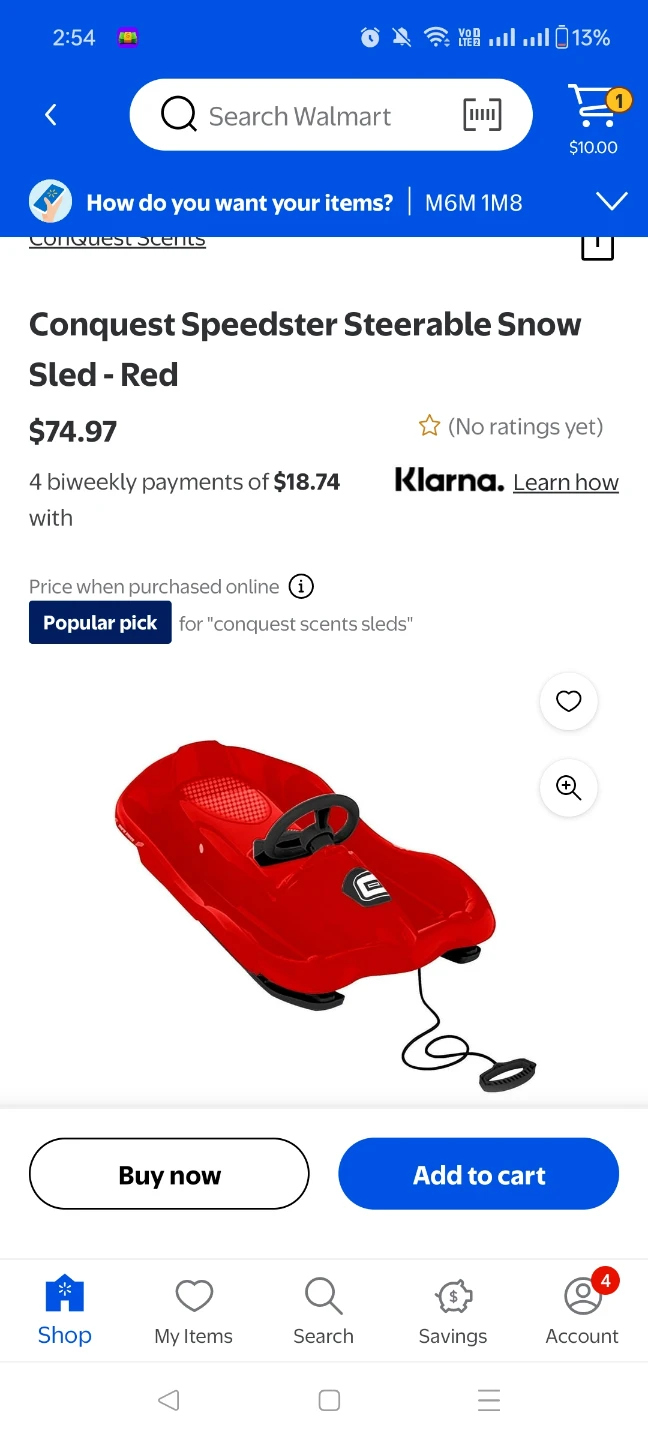
Task: Tap the share icon near top right
Action: pos(597,245)
